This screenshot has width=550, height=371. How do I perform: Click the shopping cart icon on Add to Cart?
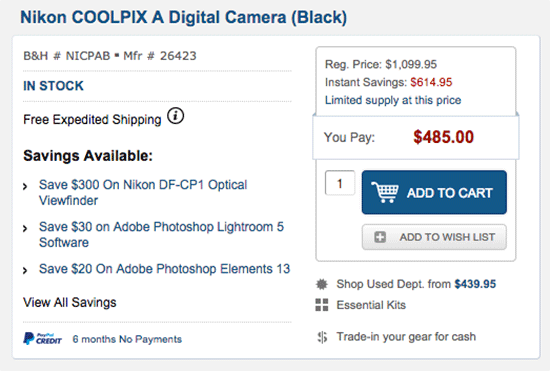(385, 192)
